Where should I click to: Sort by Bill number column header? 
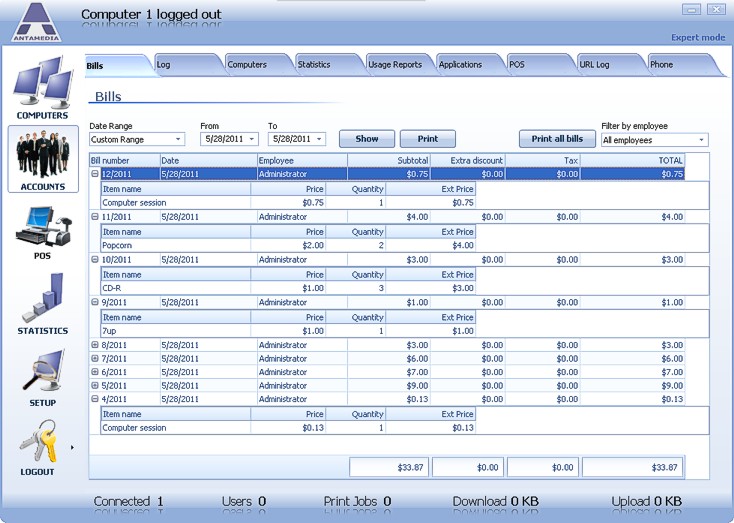(x=125, y=160)
